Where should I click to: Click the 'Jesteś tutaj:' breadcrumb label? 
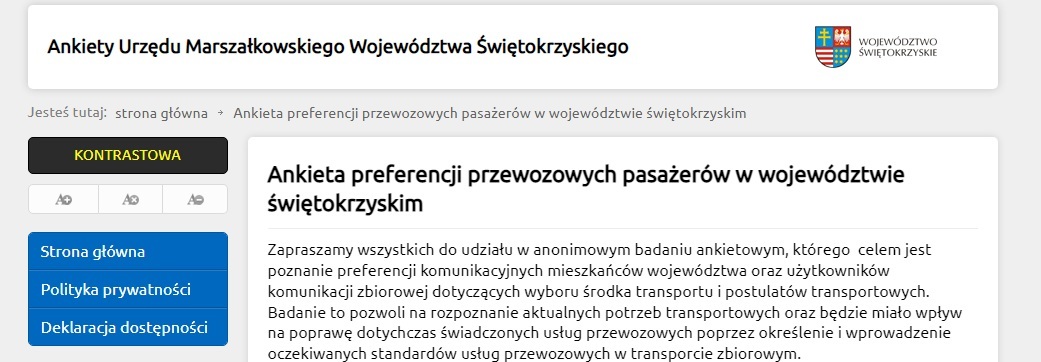pyautogui.click(x=67, y=113)
